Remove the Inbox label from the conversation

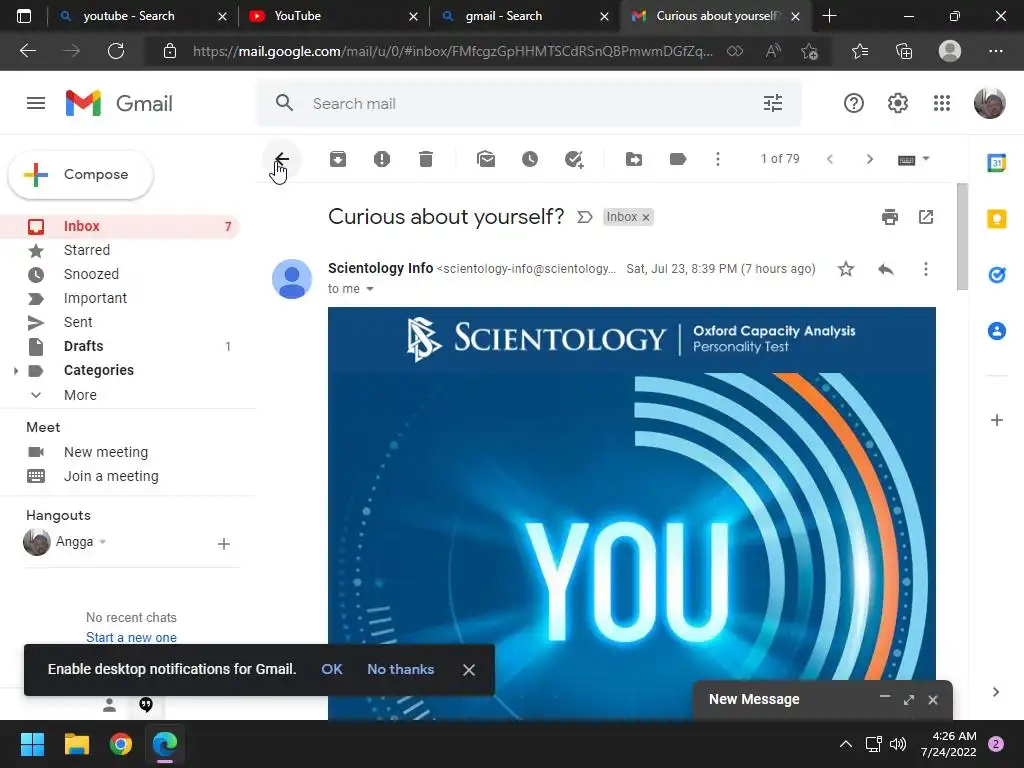coord(646,217)
